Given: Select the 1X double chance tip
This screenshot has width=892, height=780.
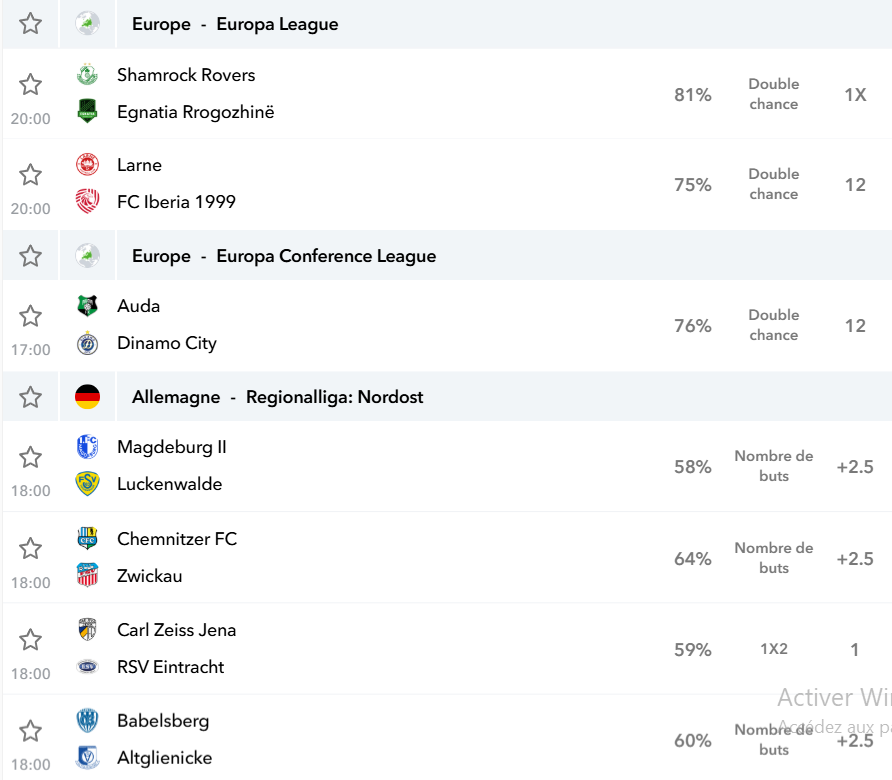Looking at the screenshot, I should [855, 94].
